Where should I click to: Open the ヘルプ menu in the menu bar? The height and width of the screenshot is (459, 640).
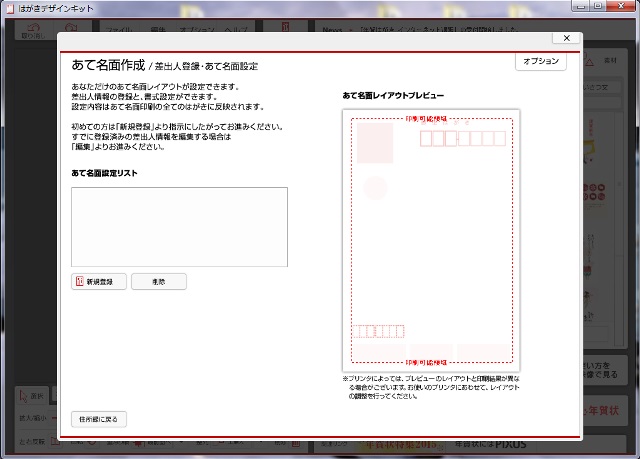[x=238, y=31]
